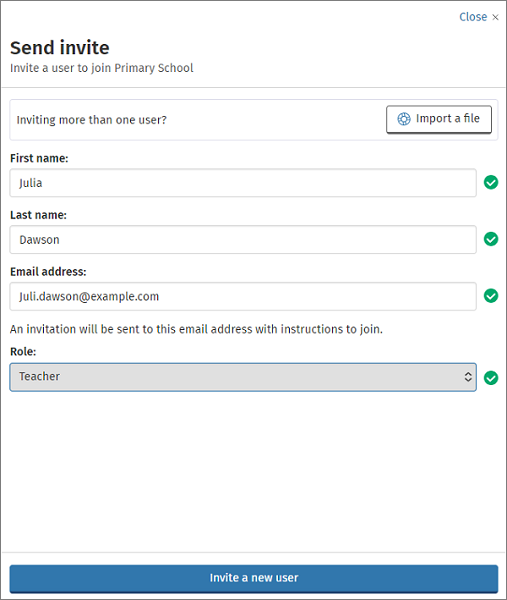507x600 pixels.
Task: Focus the Last name field containing Dawson
Action: pyautogui.click(x=243, y=240)
